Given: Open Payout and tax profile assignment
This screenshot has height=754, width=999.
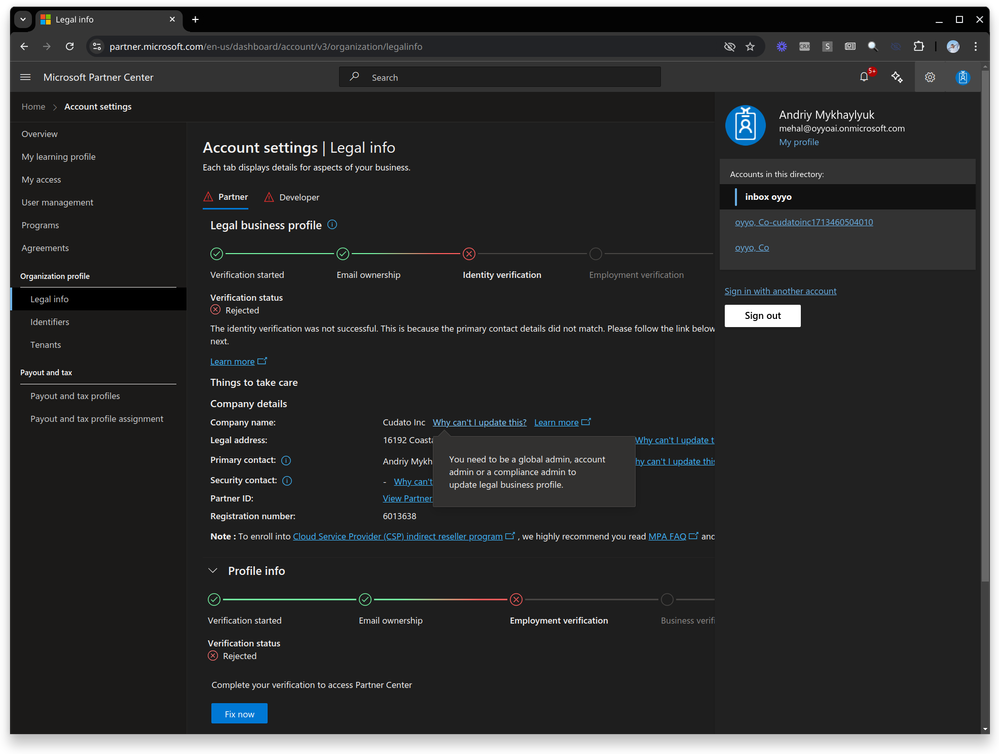Looking at the screenshot, I should coord(97,419).
